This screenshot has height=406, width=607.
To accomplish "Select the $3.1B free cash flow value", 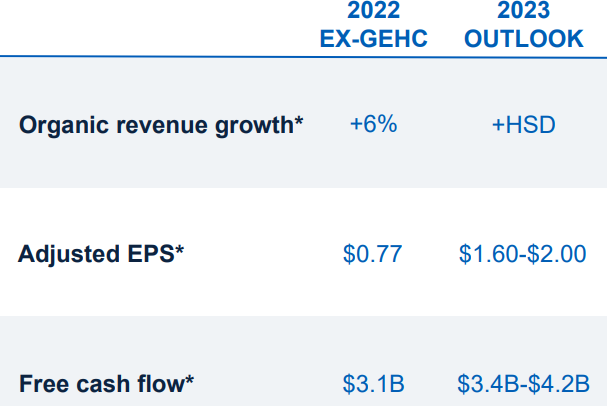I will (373, 382).
